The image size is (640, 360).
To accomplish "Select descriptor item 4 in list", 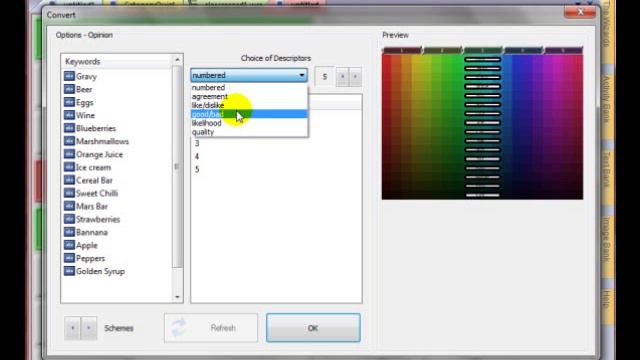I will (x=197, y=156).
